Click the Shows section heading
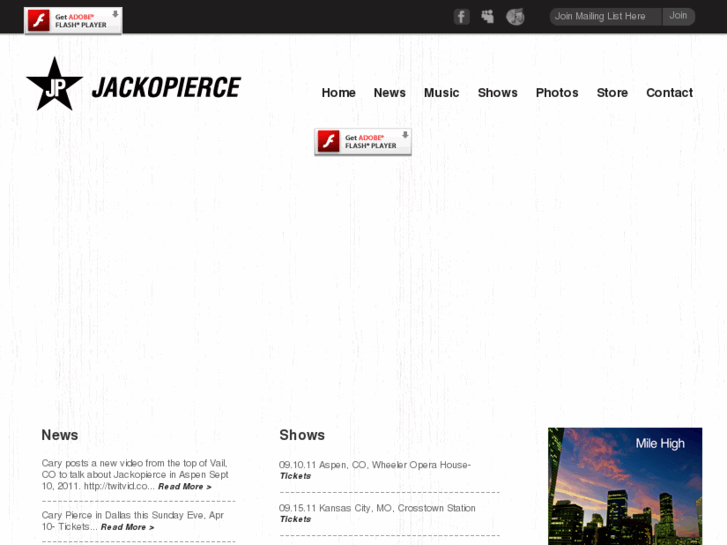 (302, 435)
